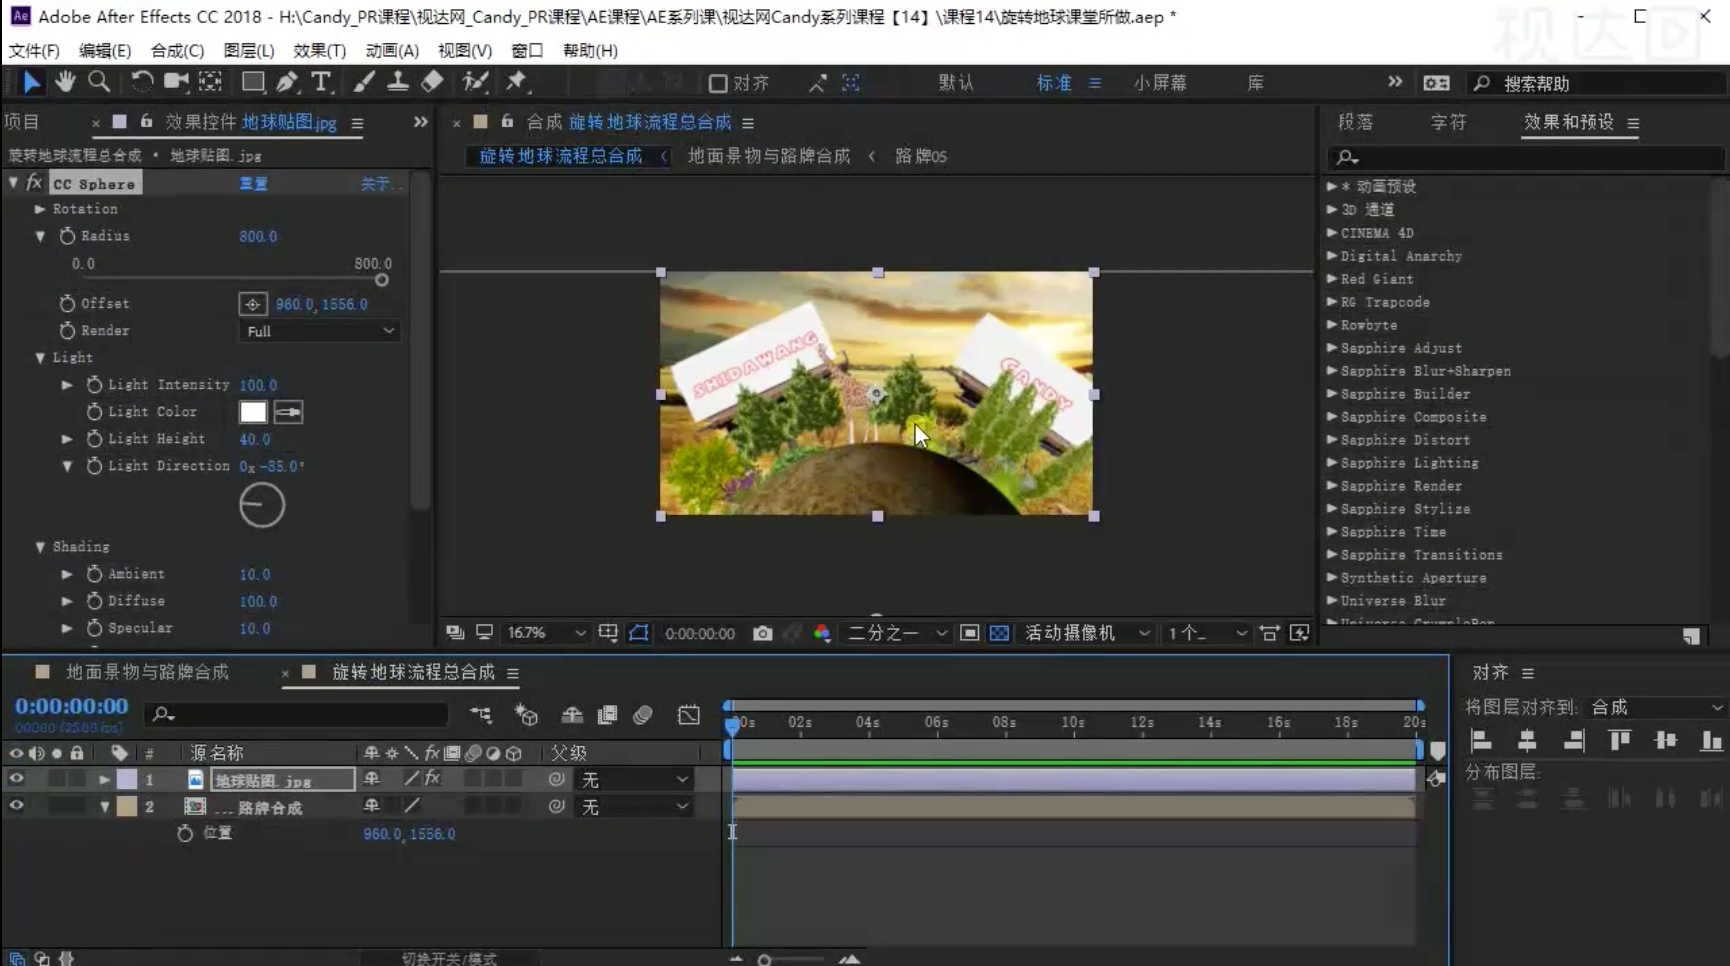The height and width of the screenshot is (966, 1730).
Task: Open the Render mode Full dropdown
Action: click(320, 331)
